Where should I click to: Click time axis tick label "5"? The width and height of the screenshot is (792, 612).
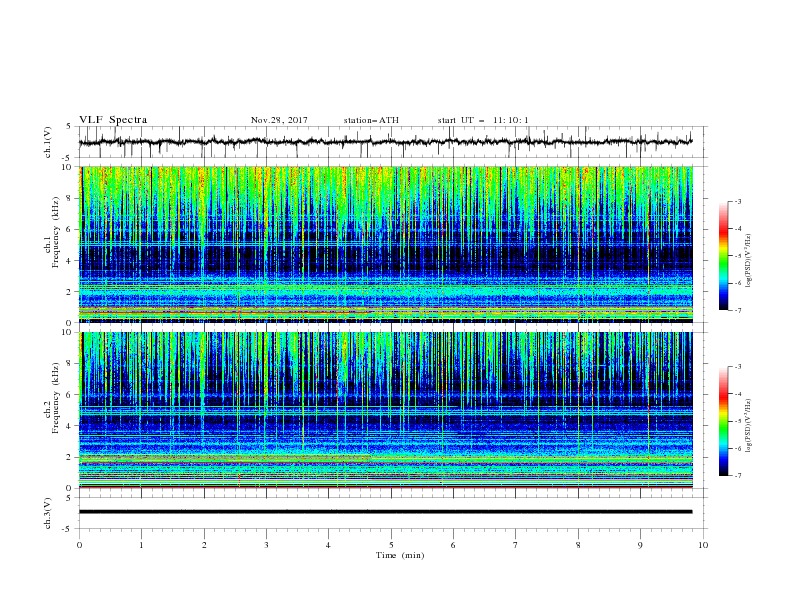click(x=391, y=545)
